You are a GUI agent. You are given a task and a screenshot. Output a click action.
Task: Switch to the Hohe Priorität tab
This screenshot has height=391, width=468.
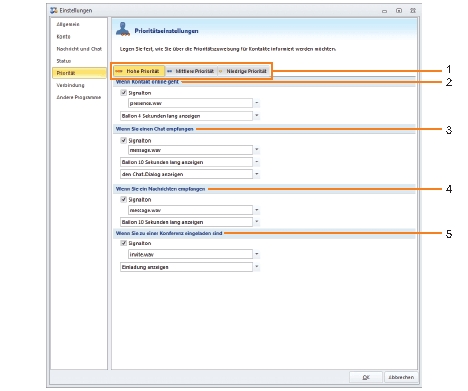tap(139, 71)
